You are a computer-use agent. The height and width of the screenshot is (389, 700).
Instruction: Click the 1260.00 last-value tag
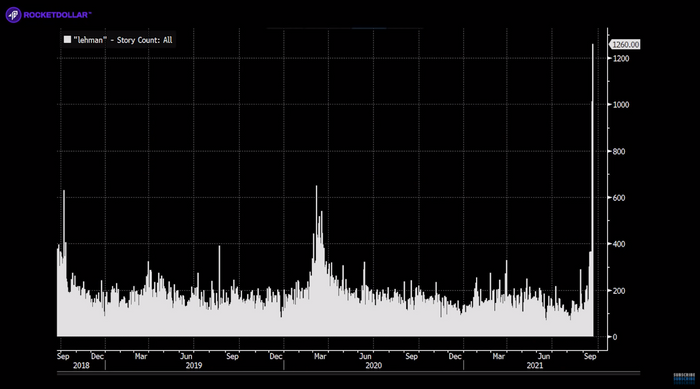coord(625,45)
